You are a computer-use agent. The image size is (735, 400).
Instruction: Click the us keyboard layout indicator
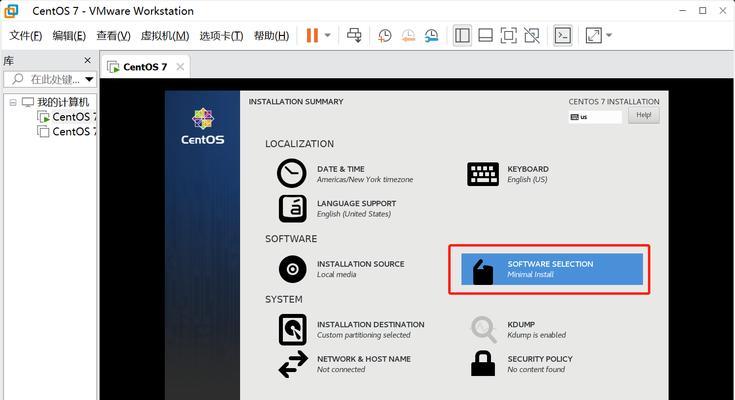coord(595,117)
